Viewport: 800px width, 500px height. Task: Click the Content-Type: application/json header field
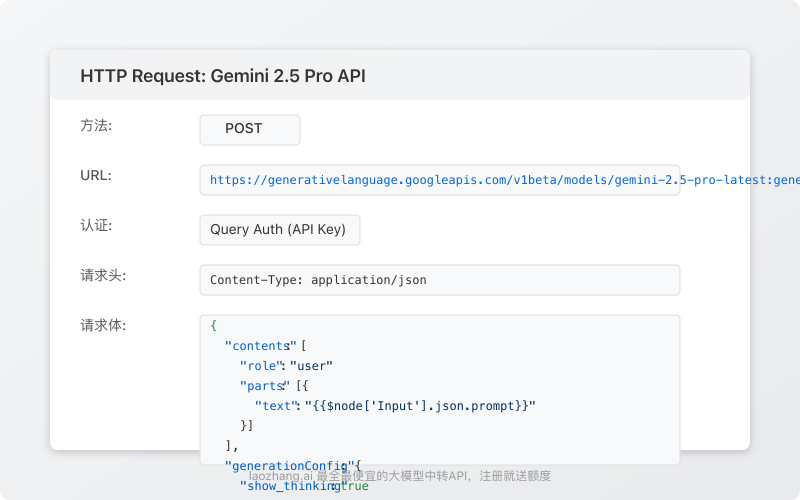tap(439, 280)
